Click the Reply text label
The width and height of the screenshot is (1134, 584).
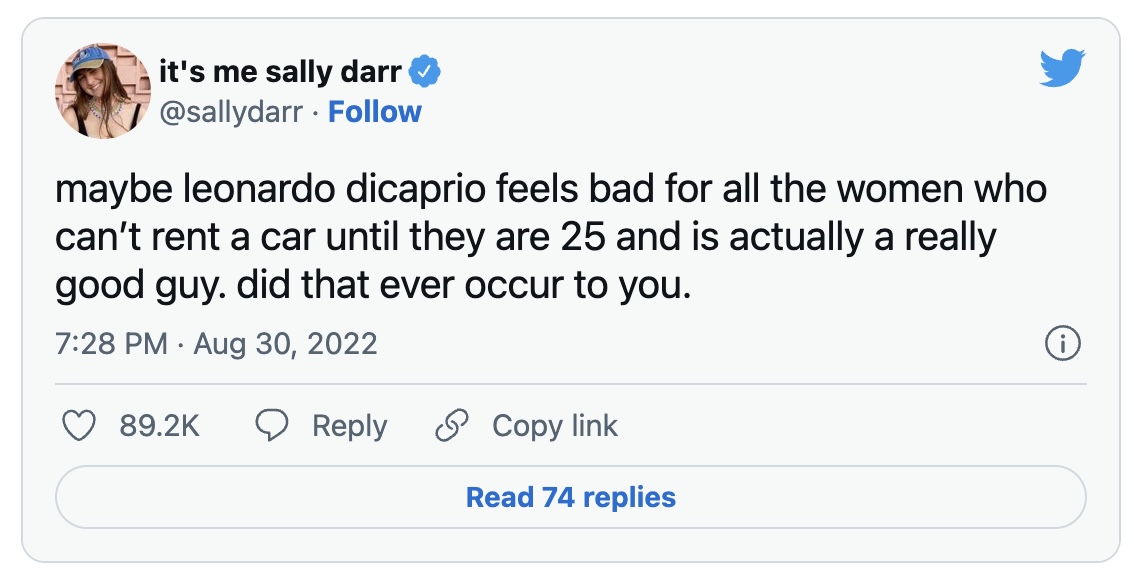click(x=349, y=426)
